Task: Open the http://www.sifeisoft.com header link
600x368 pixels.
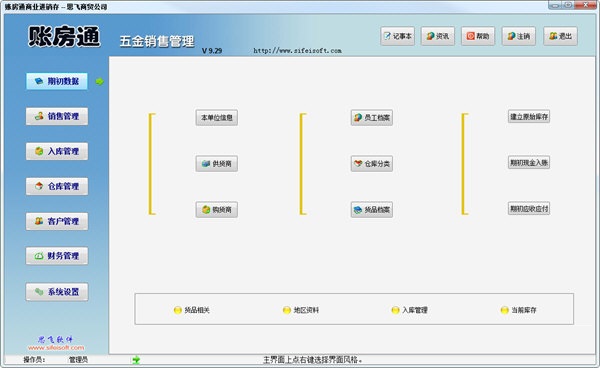Action: pyautogui.click(x=297, y=50)
